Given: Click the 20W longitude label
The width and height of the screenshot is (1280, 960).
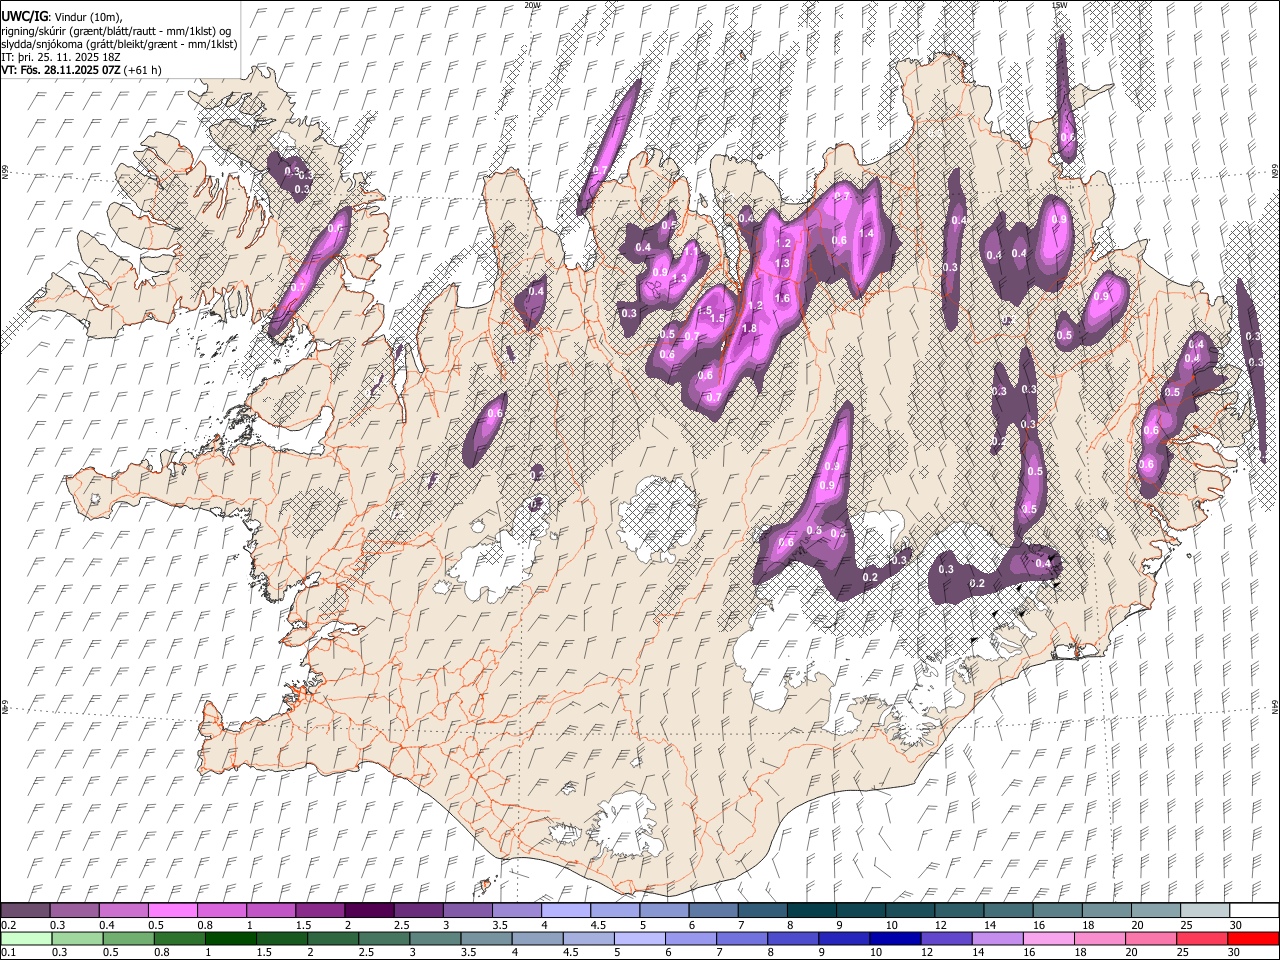Looking at the screenshot, I should click(x=532, y=5).
